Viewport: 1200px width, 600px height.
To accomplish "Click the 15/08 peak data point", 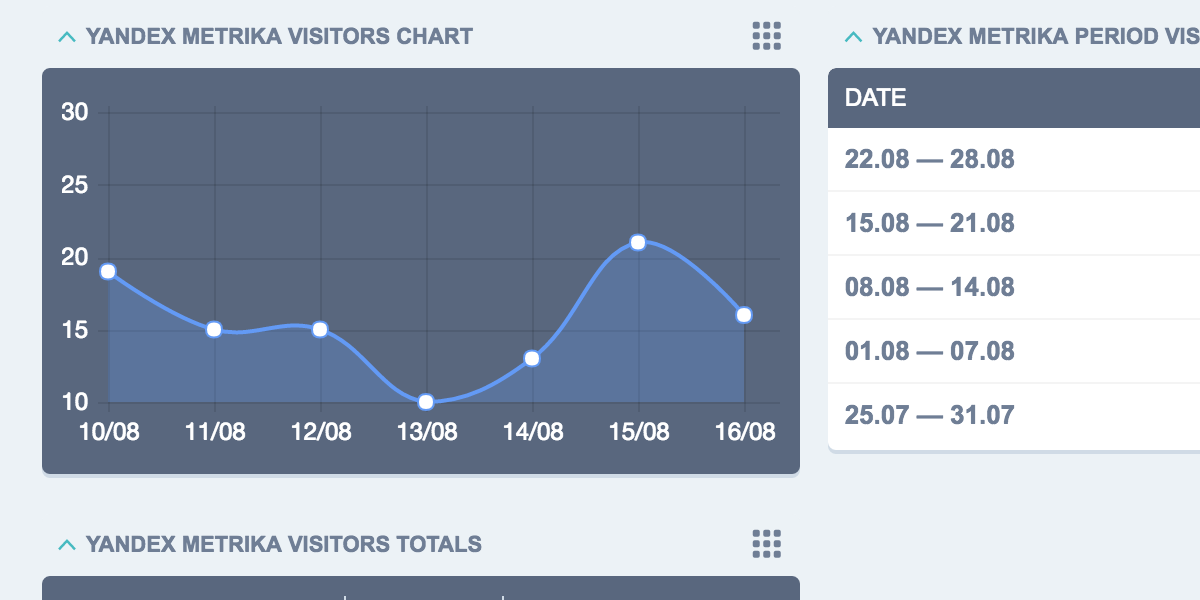I will (638, 242).
